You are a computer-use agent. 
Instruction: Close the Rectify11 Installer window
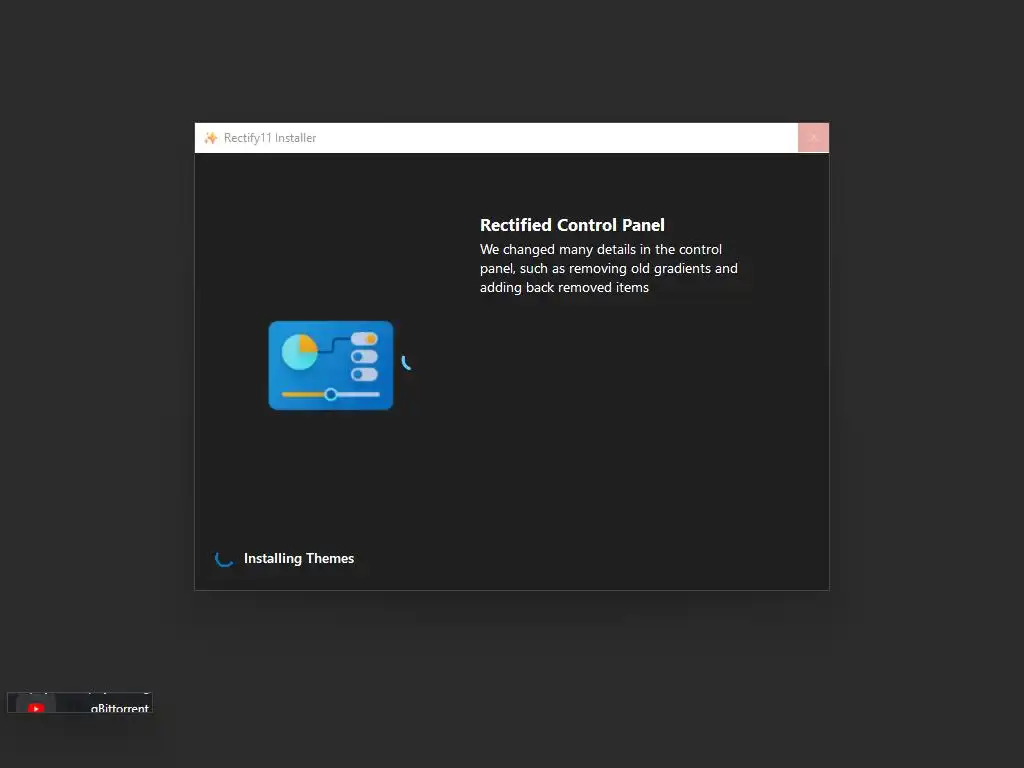pyautogui.click(x=813, y=138)
